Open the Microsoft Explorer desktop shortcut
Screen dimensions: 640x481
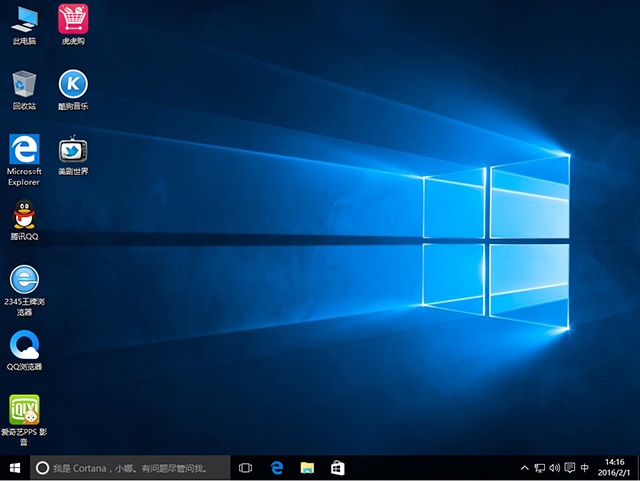pyautogui.click(x=24, y=150)
